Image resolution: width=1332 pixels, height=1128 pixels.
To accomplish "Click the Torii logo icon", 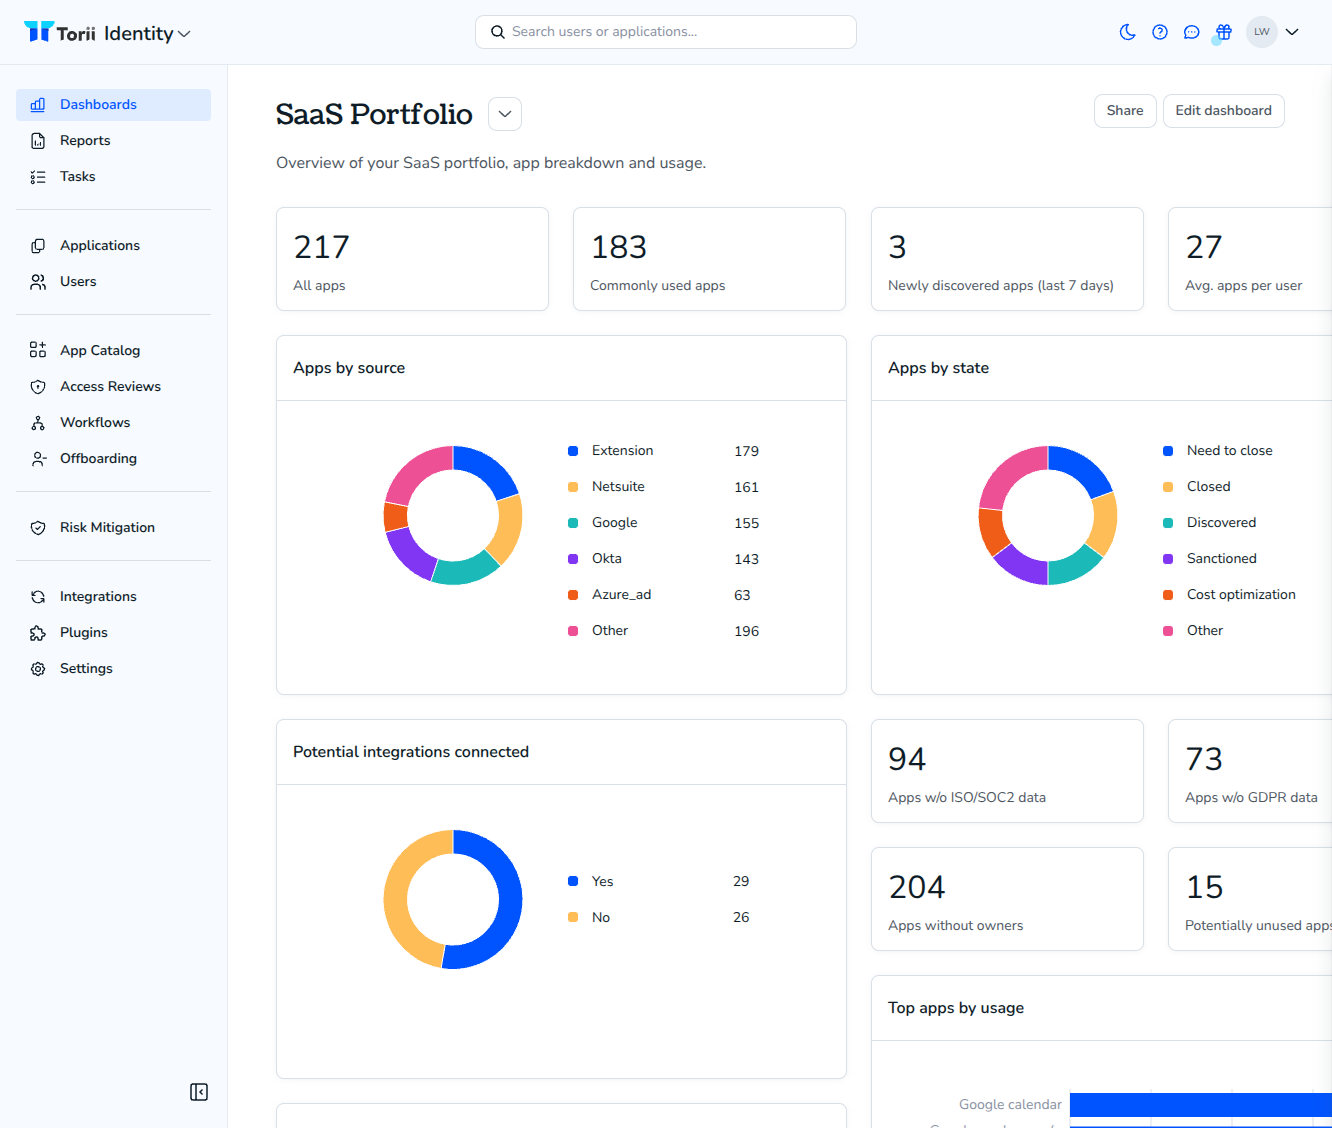I will [x=39, y=32].
